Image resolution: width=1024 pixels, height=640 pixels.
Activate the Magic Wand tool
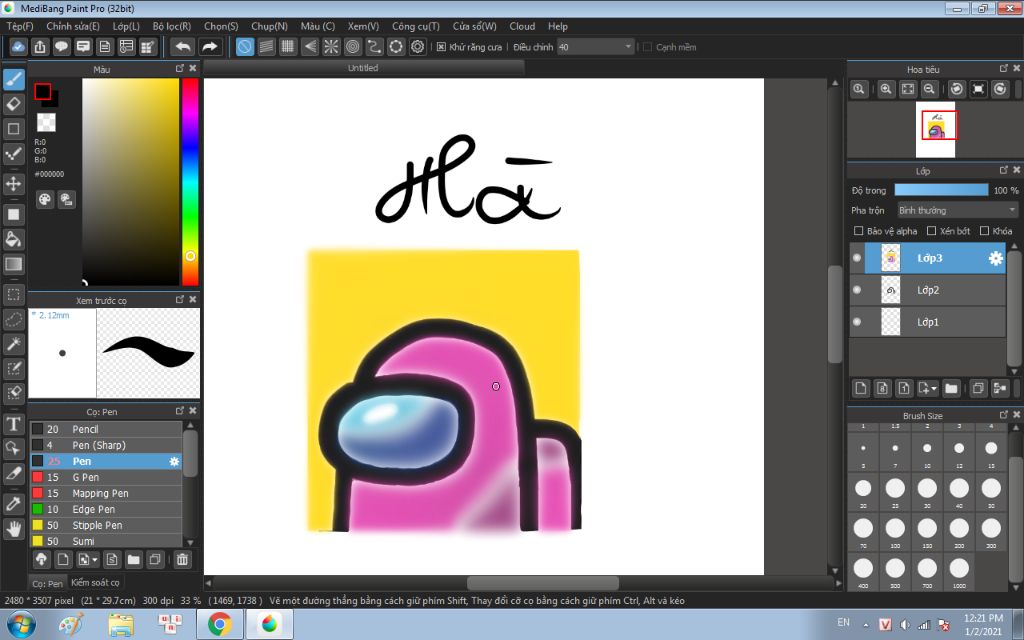[14, 344]
